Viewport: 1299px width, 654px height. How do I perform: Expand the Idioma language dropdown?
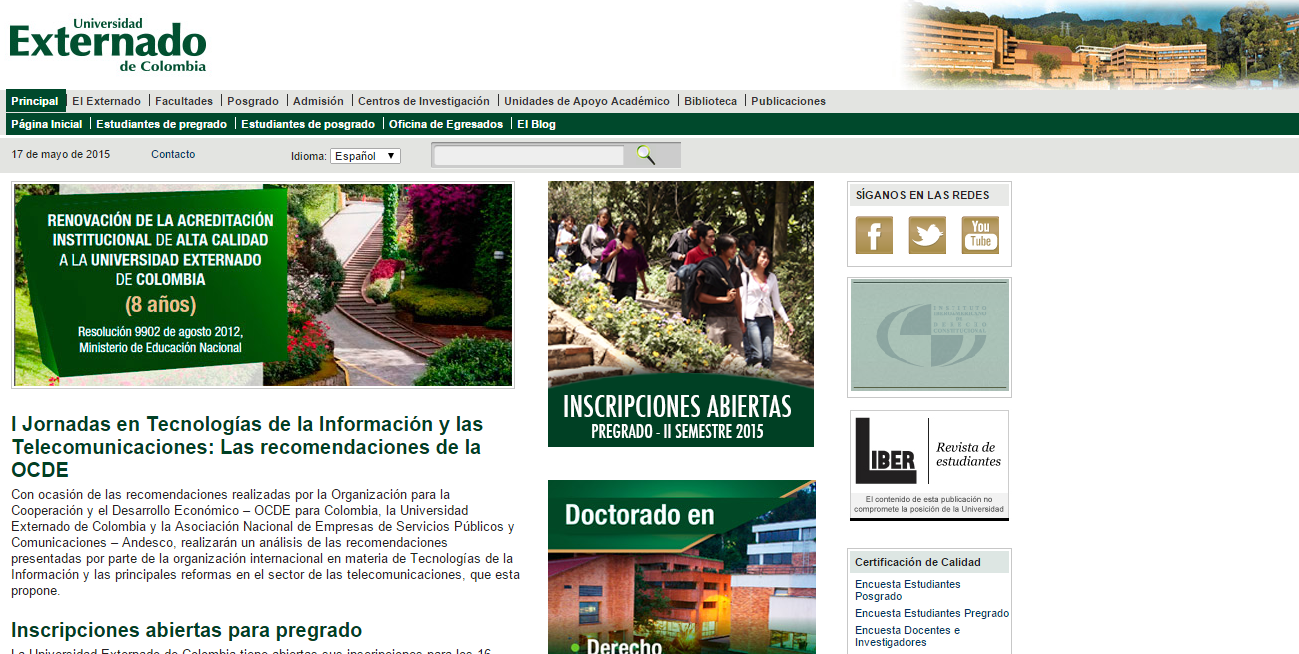pos(365,156)
